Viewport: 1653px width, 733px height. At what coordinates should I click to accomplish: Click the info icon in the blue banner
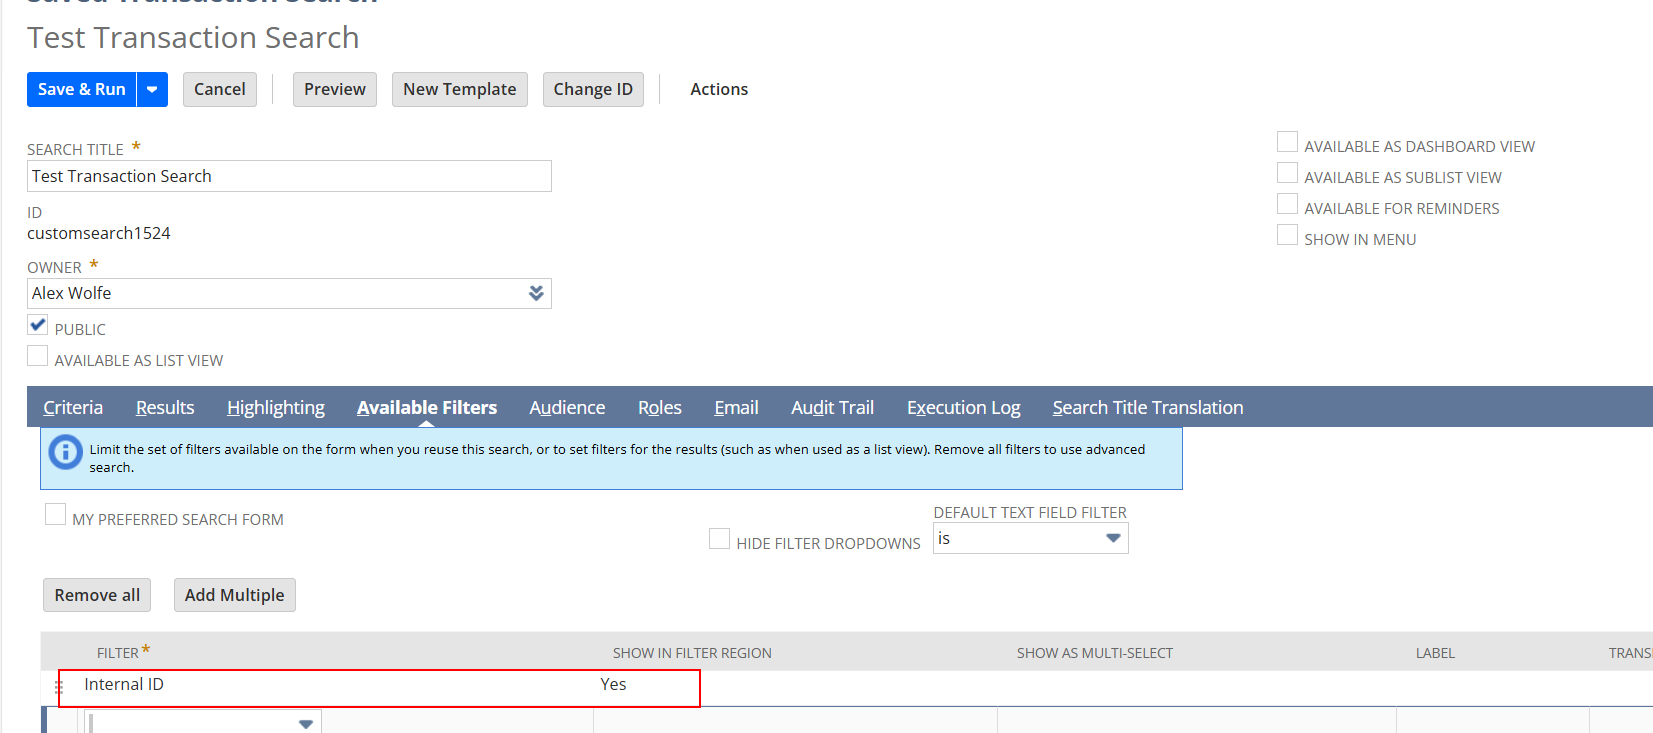(x=66, y=452)
